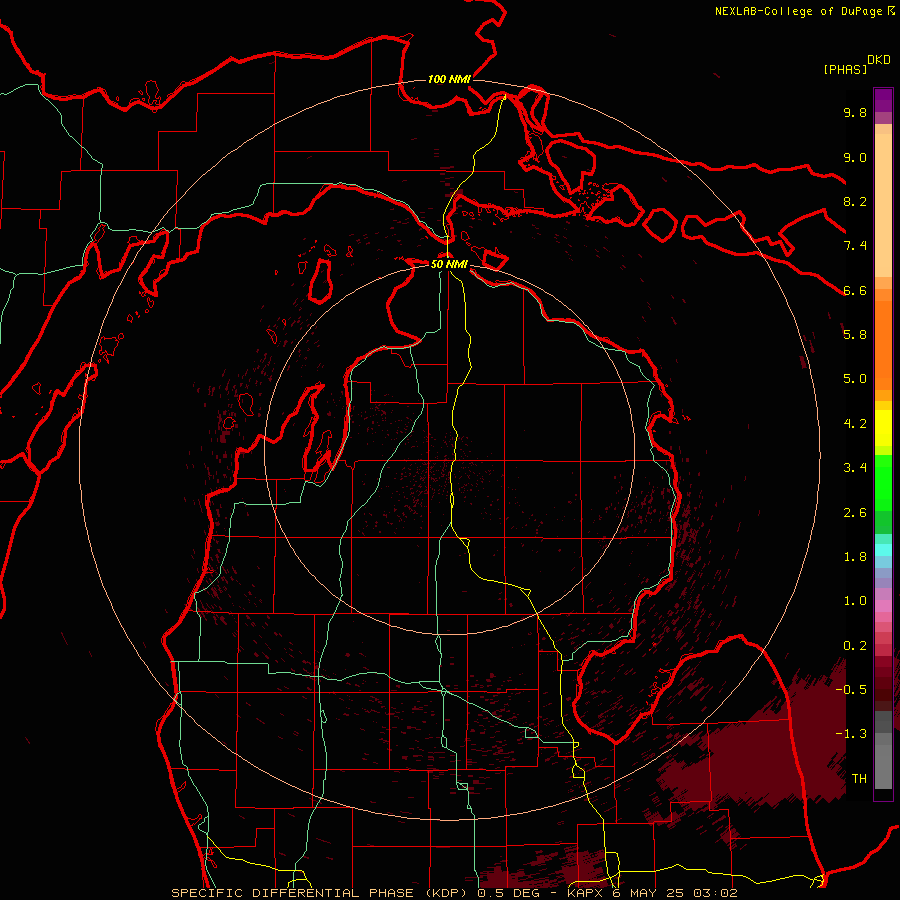Pick the 5.8 legend value
900x900 pixels.
coord(855,335)
